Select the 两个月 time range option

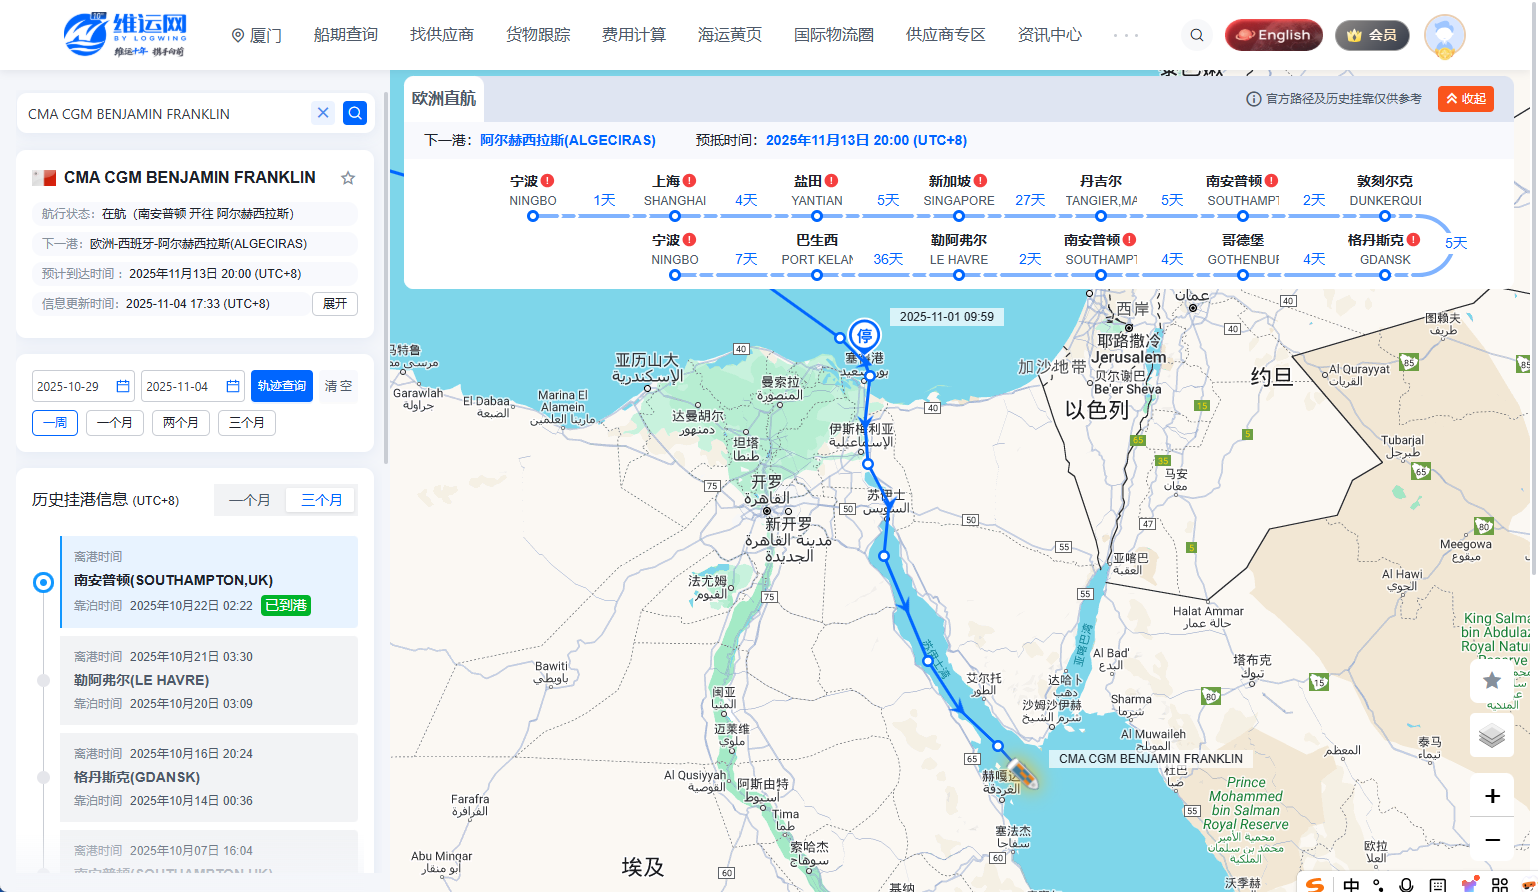(181, 423)
